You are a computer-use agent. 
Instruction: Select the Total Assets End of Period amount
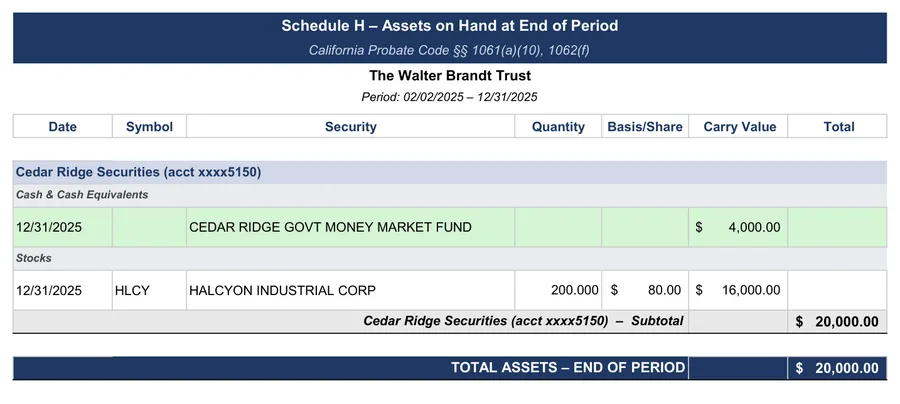point(837,368)
